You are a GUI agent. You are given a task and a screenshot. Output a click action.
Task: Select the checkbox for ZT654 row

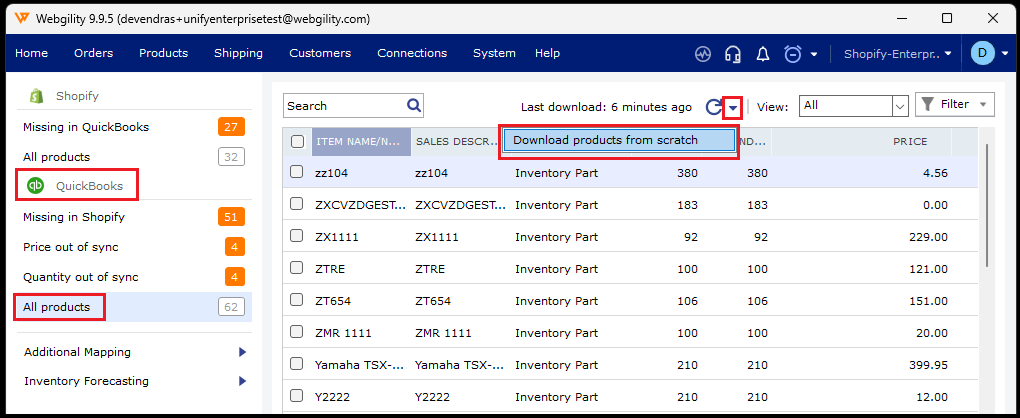[x=297, y=300]
